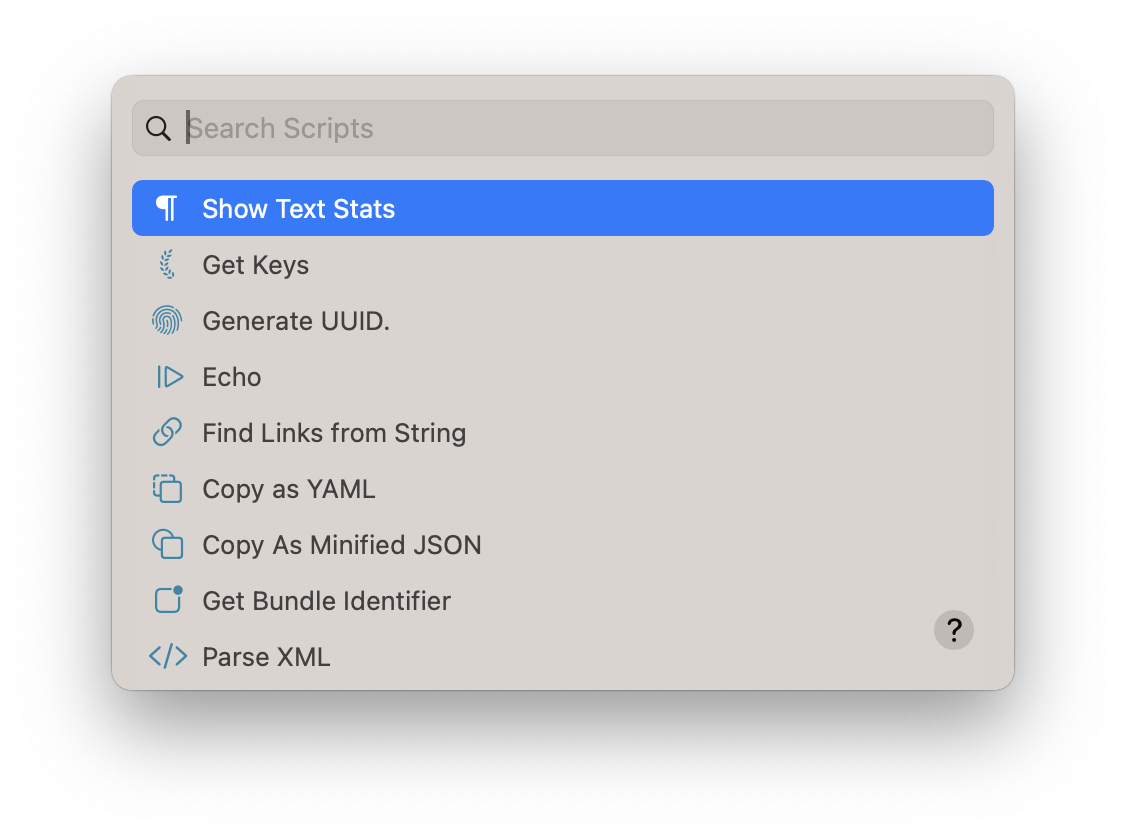Open the help question mark button

pyautogui.click(x=953, y=630)
